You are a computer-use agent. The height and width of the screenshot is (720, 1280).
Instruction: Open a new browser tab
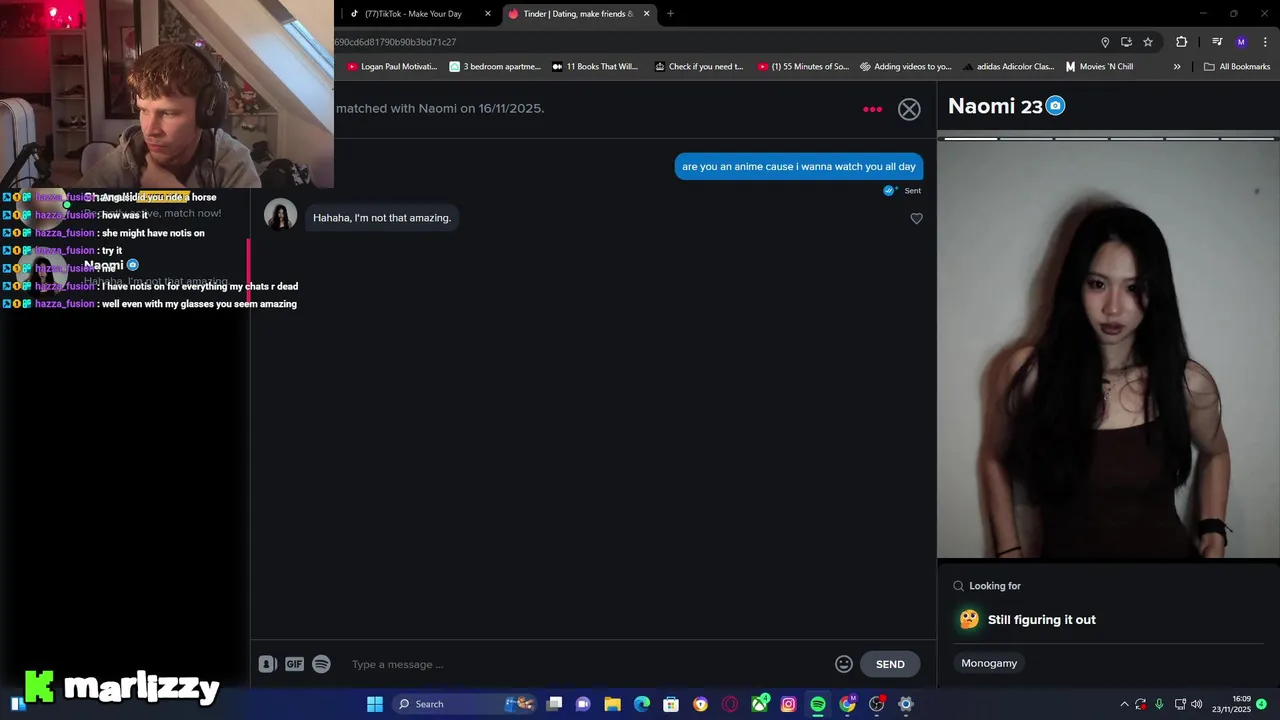pos(670,14)
